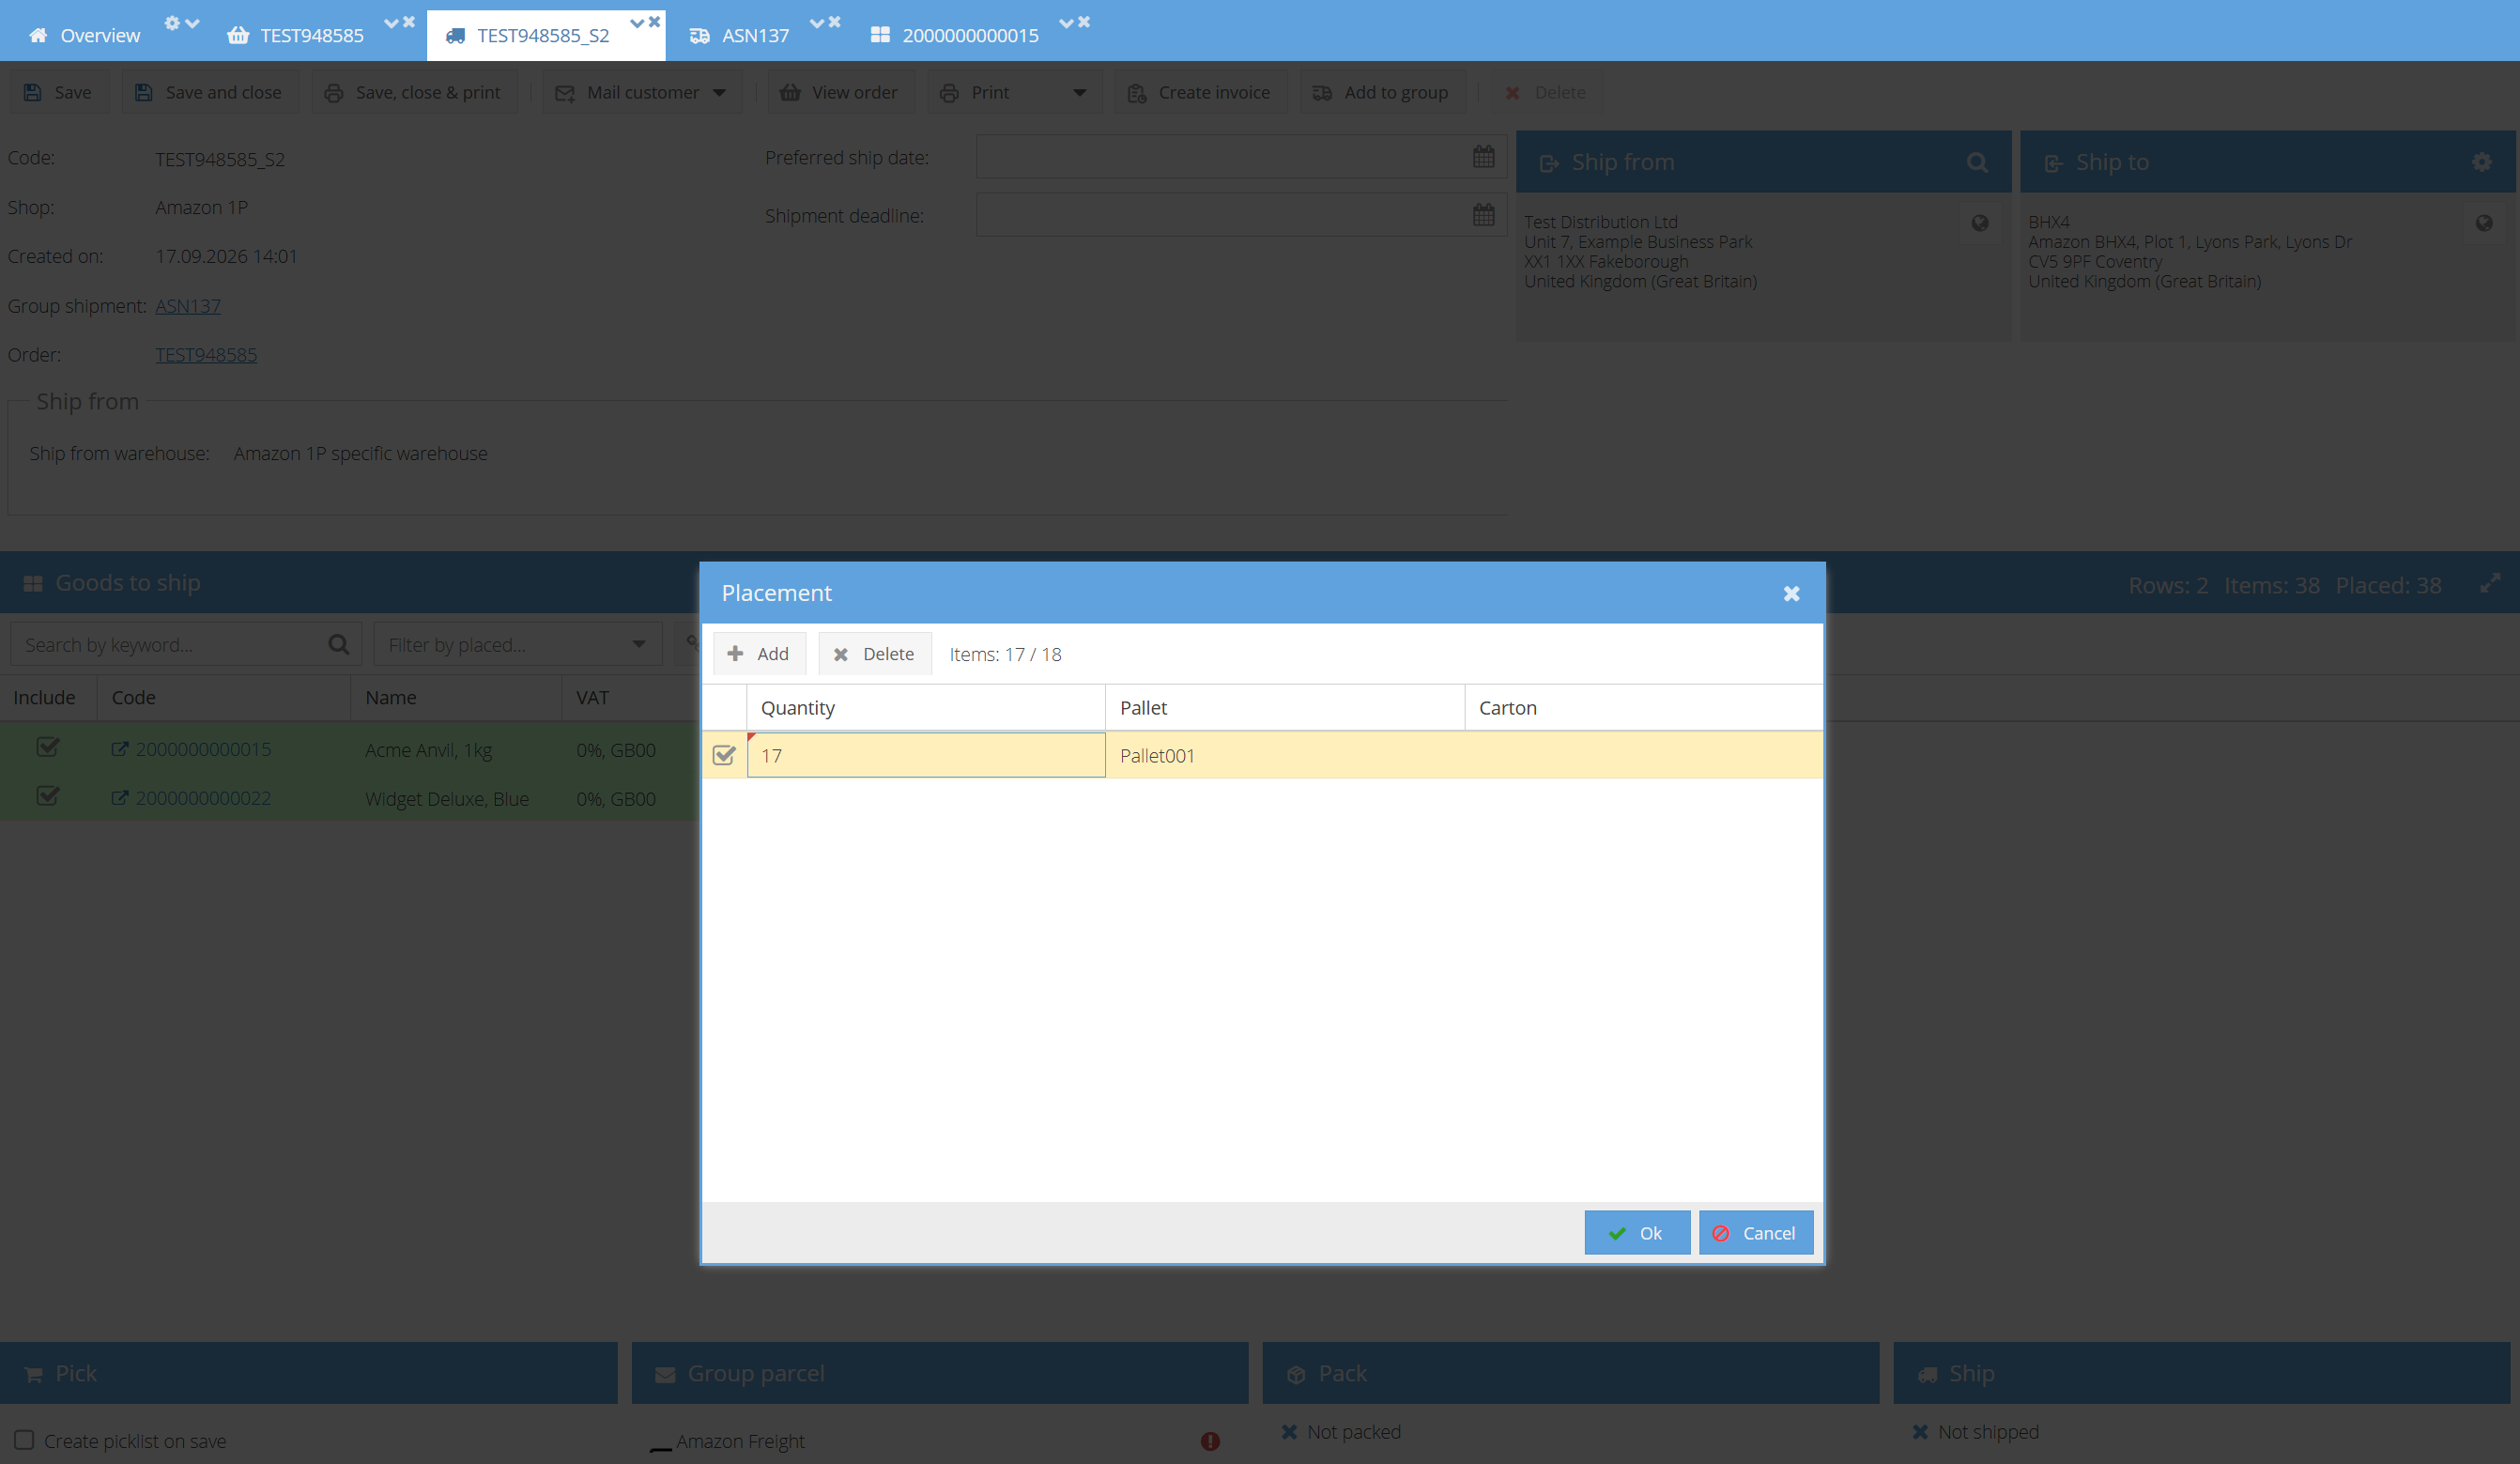This screenshot has height=1464, width=2520.
Task: Close the TEST948585_S2 tab
Action: 654,22
